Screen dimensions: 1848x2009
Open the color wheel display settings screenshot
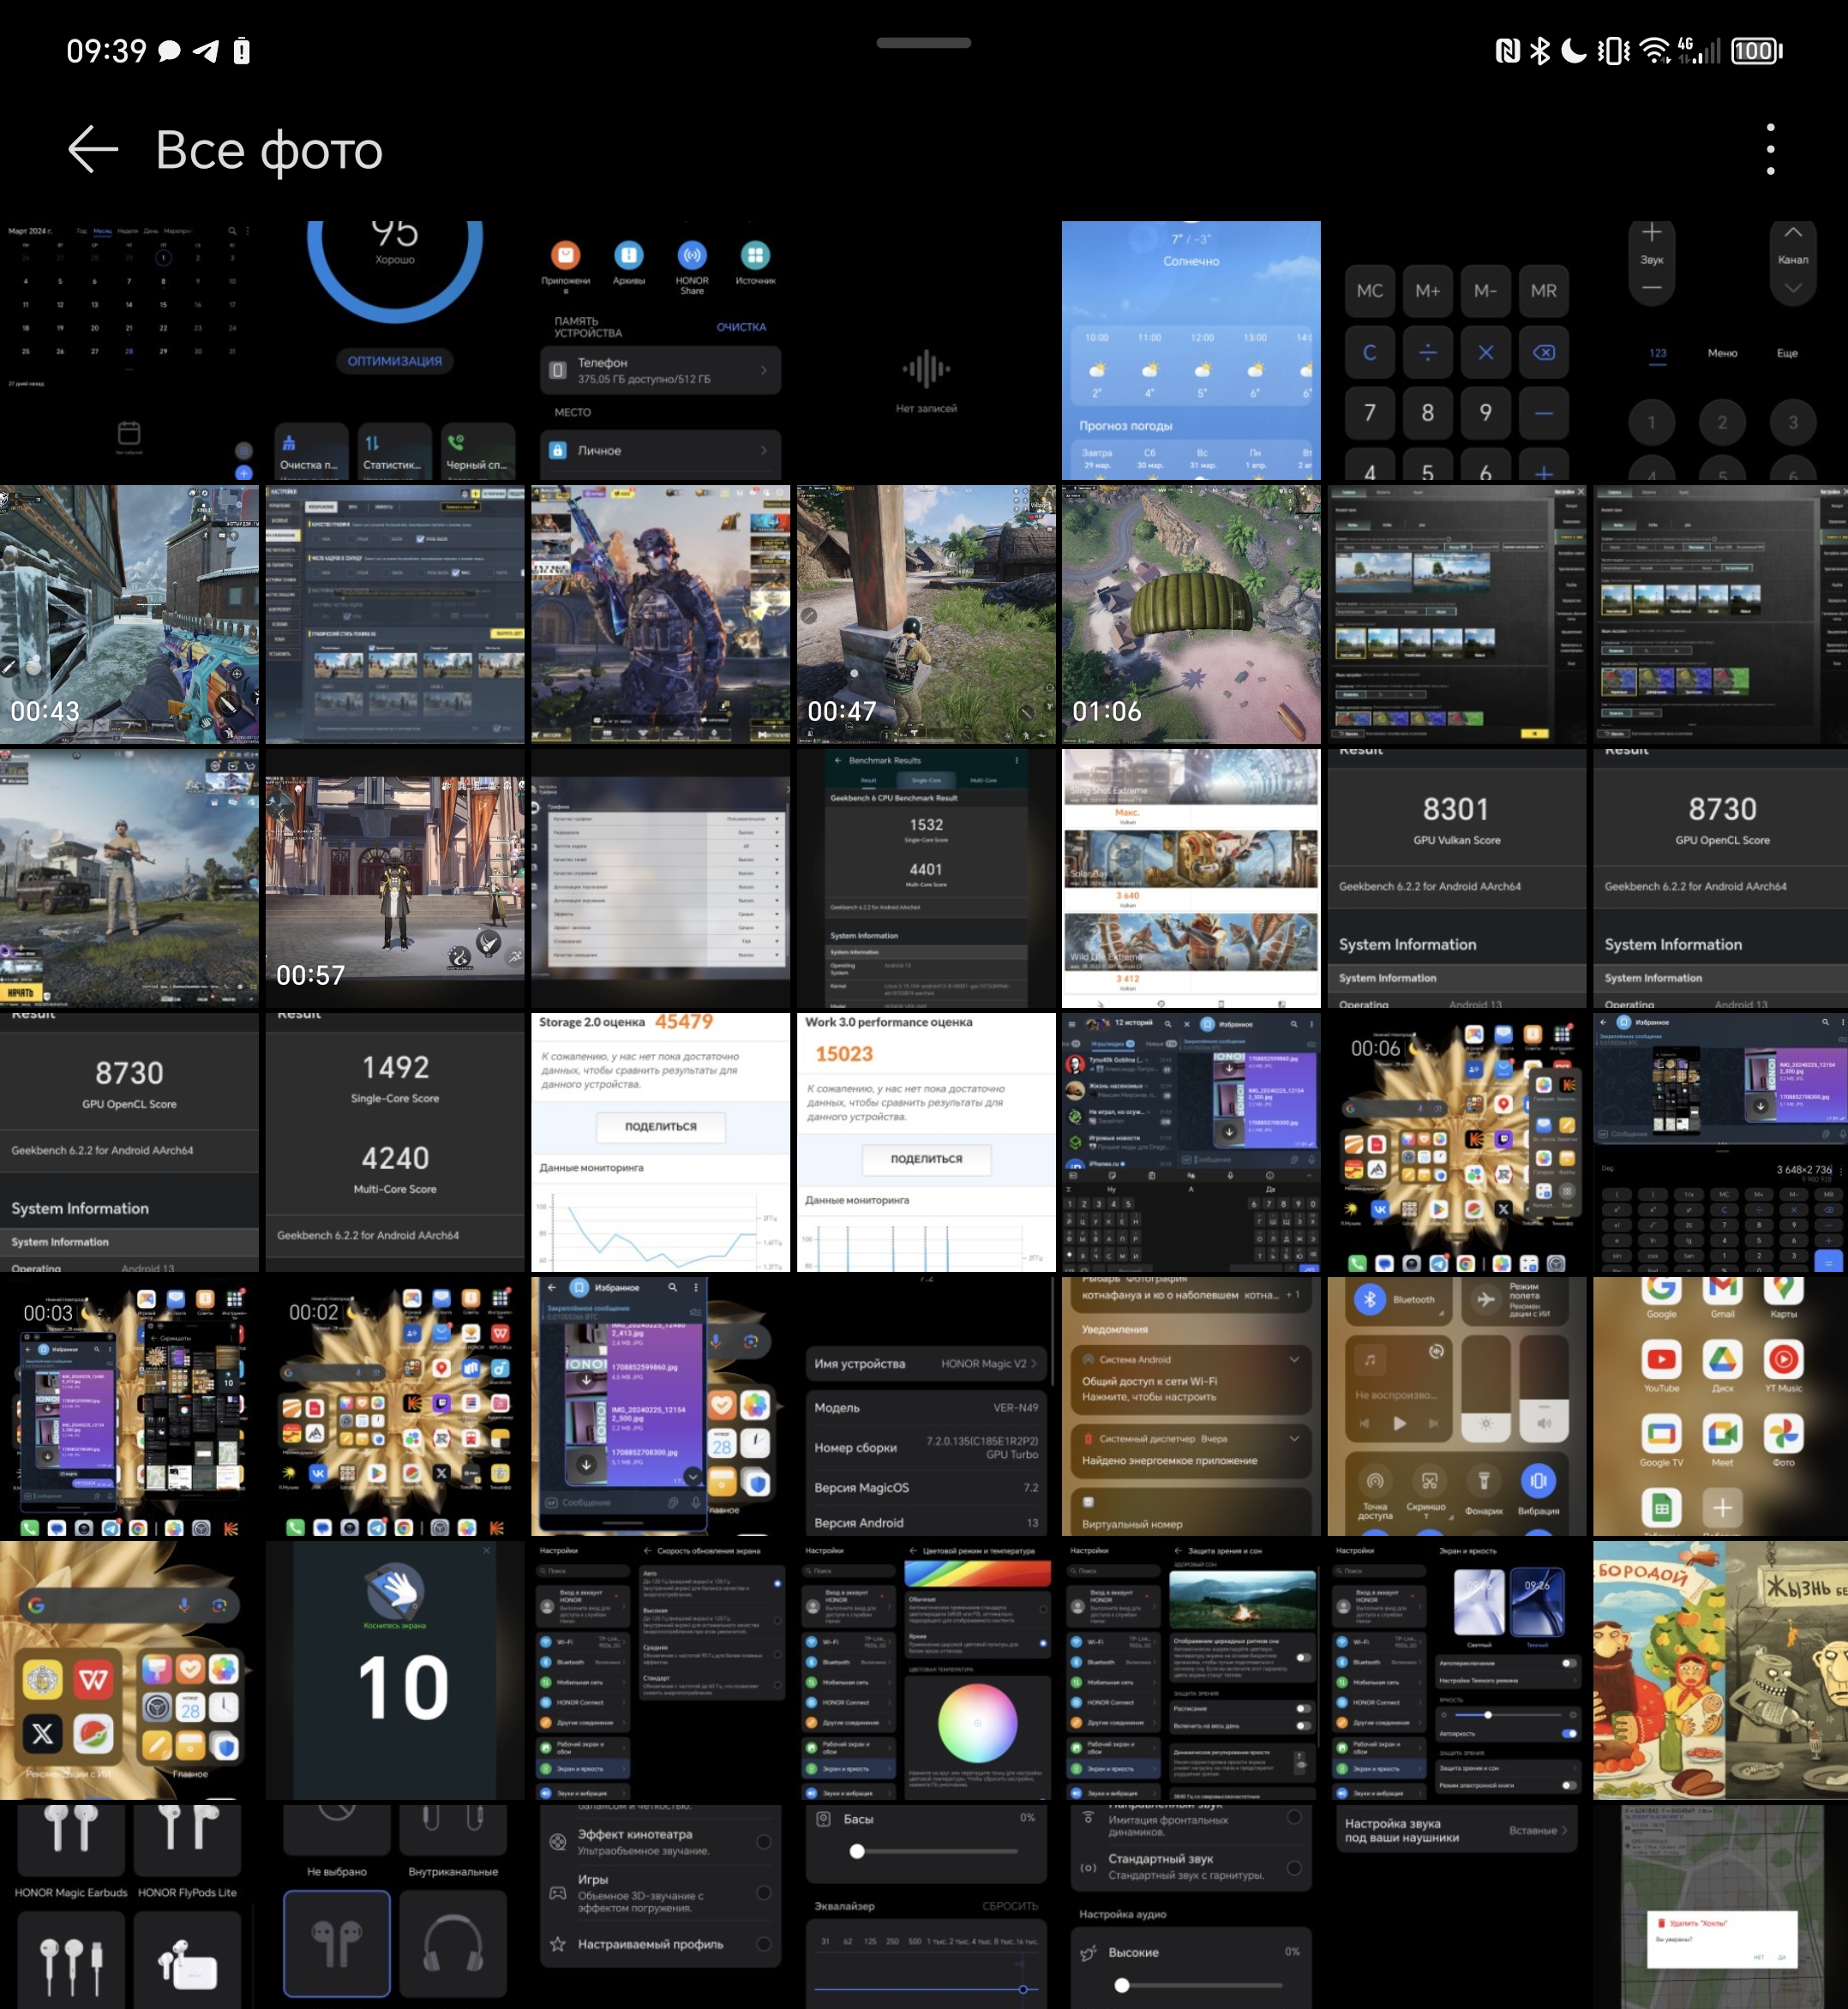926,1671
